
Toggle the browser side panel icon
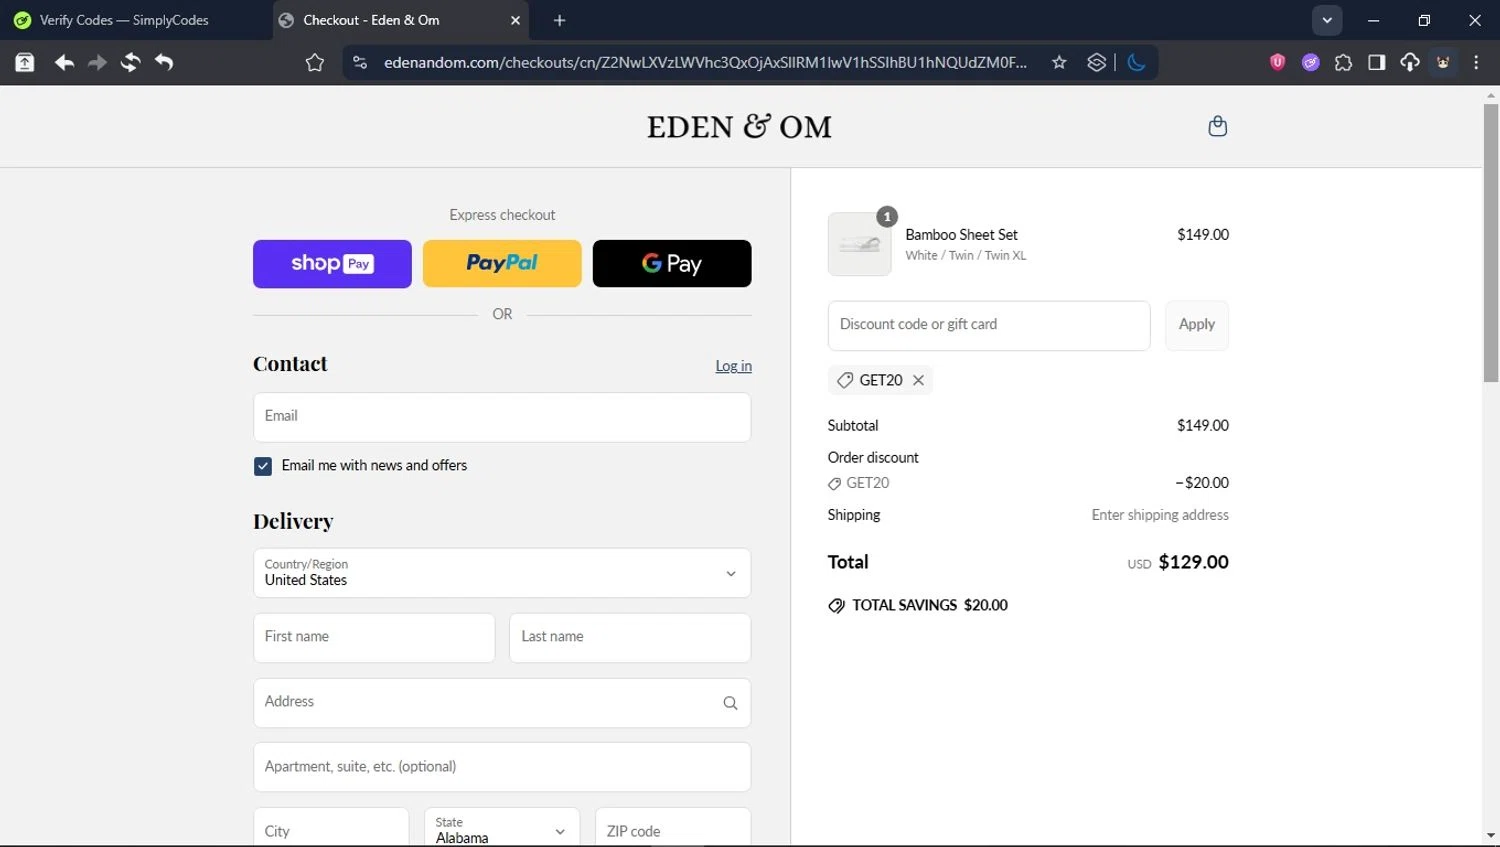(x=1376, y=62)
